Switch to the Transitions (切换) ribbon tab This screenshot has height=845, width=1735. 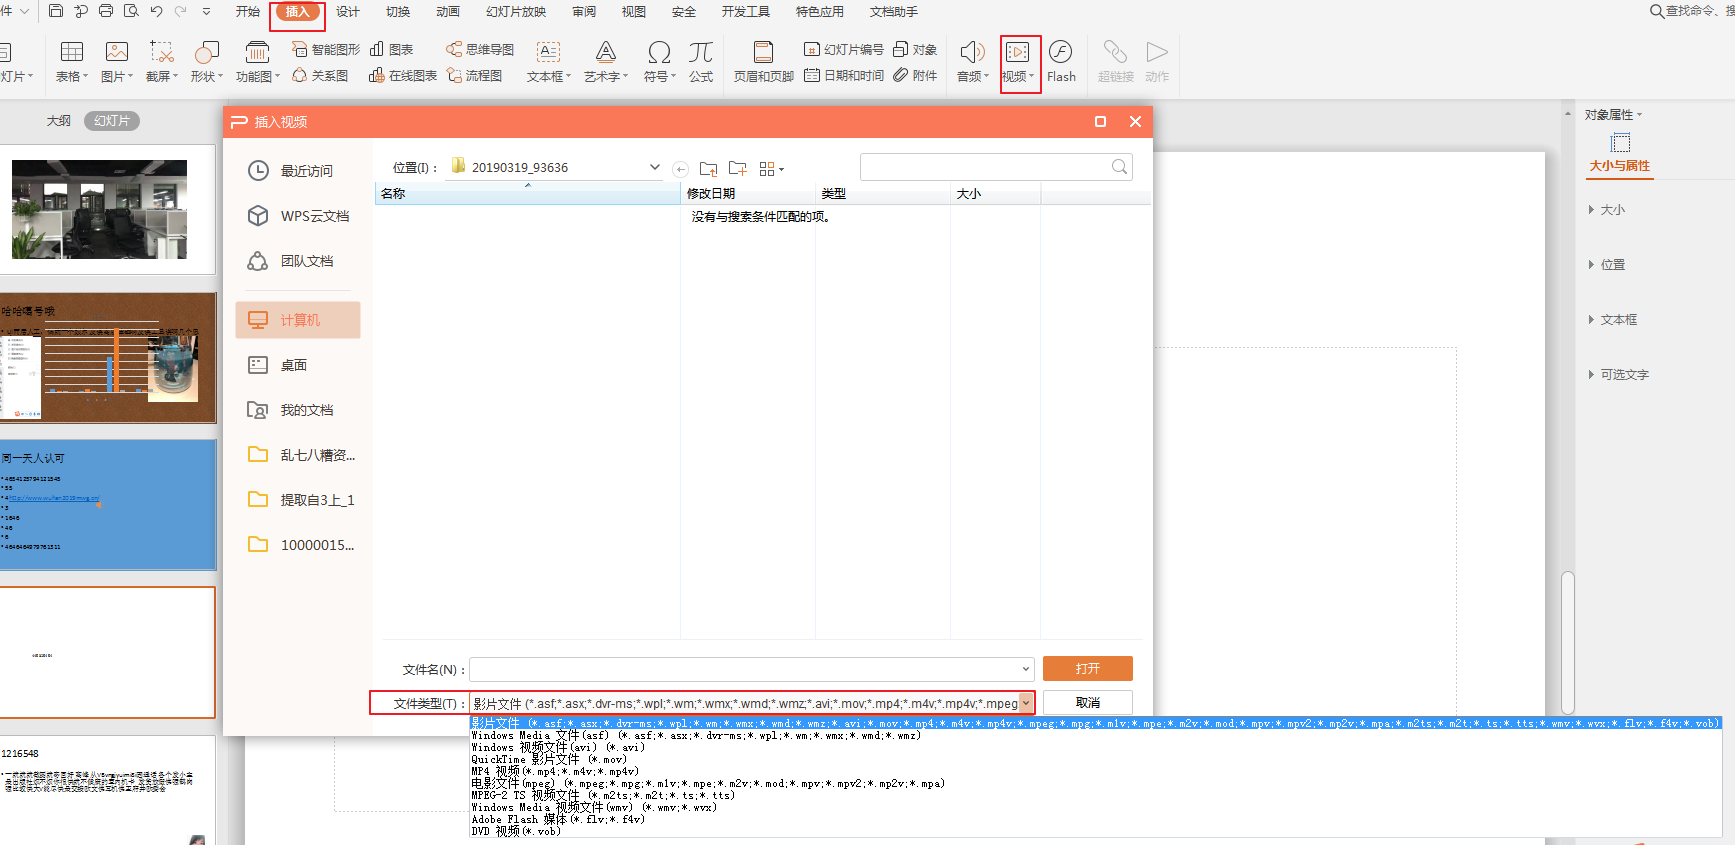pos(398,12)
